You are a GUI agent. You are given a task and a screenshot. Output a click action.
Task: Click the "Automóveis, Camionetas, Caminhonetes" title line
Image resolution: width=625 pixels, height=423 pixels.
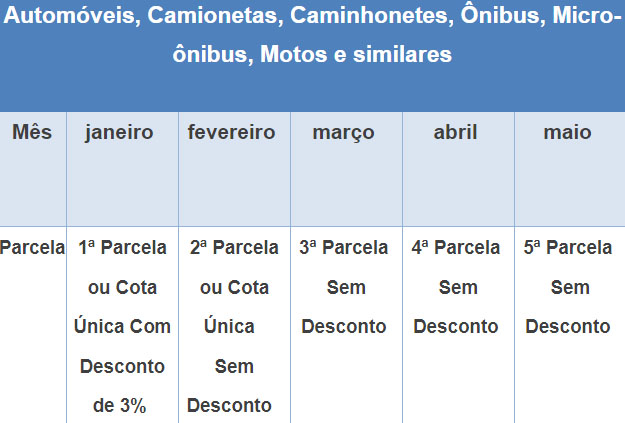pyautogui.click(x=312, y=19)
